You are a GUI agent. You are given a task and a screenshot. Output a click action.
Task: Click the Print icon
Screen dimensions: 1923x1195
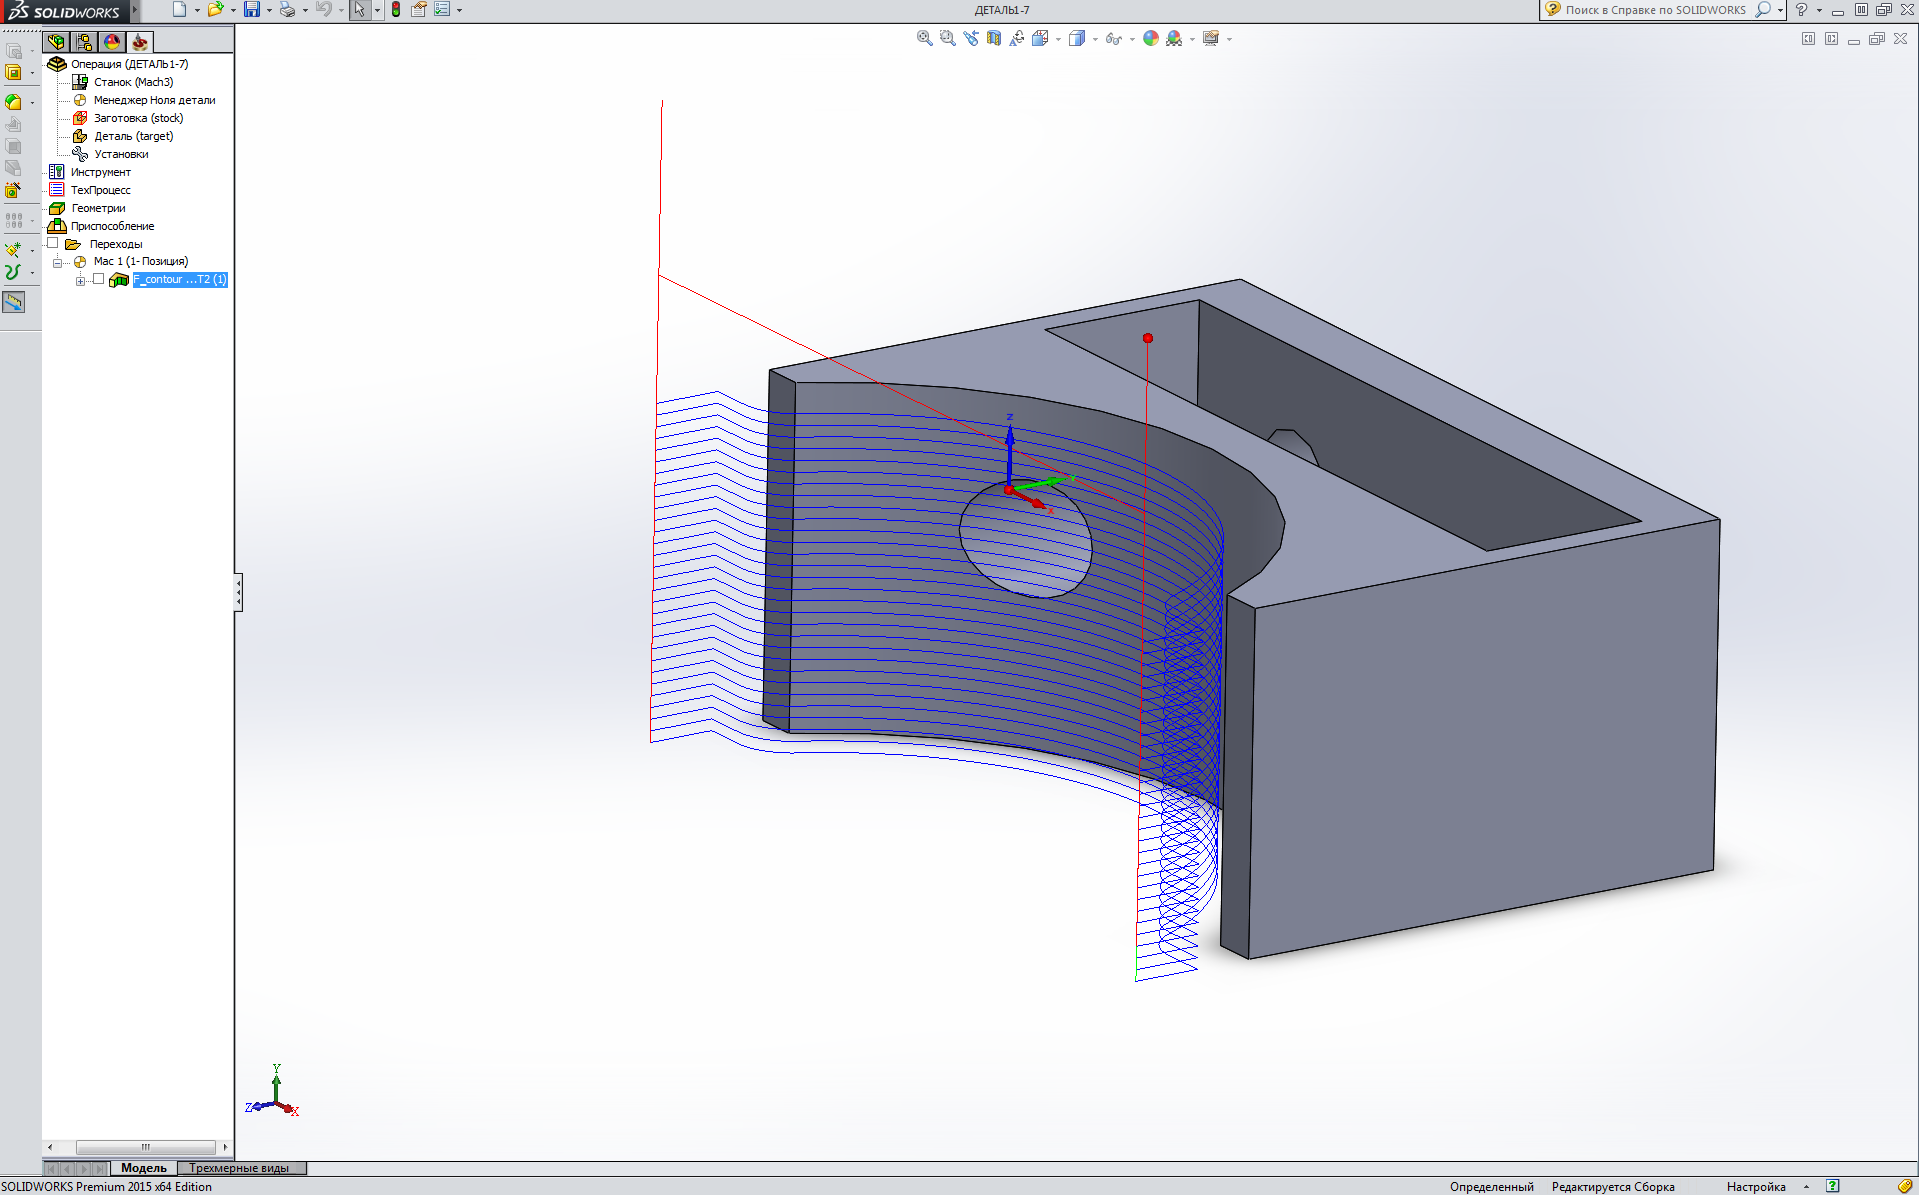coord(287,10)
